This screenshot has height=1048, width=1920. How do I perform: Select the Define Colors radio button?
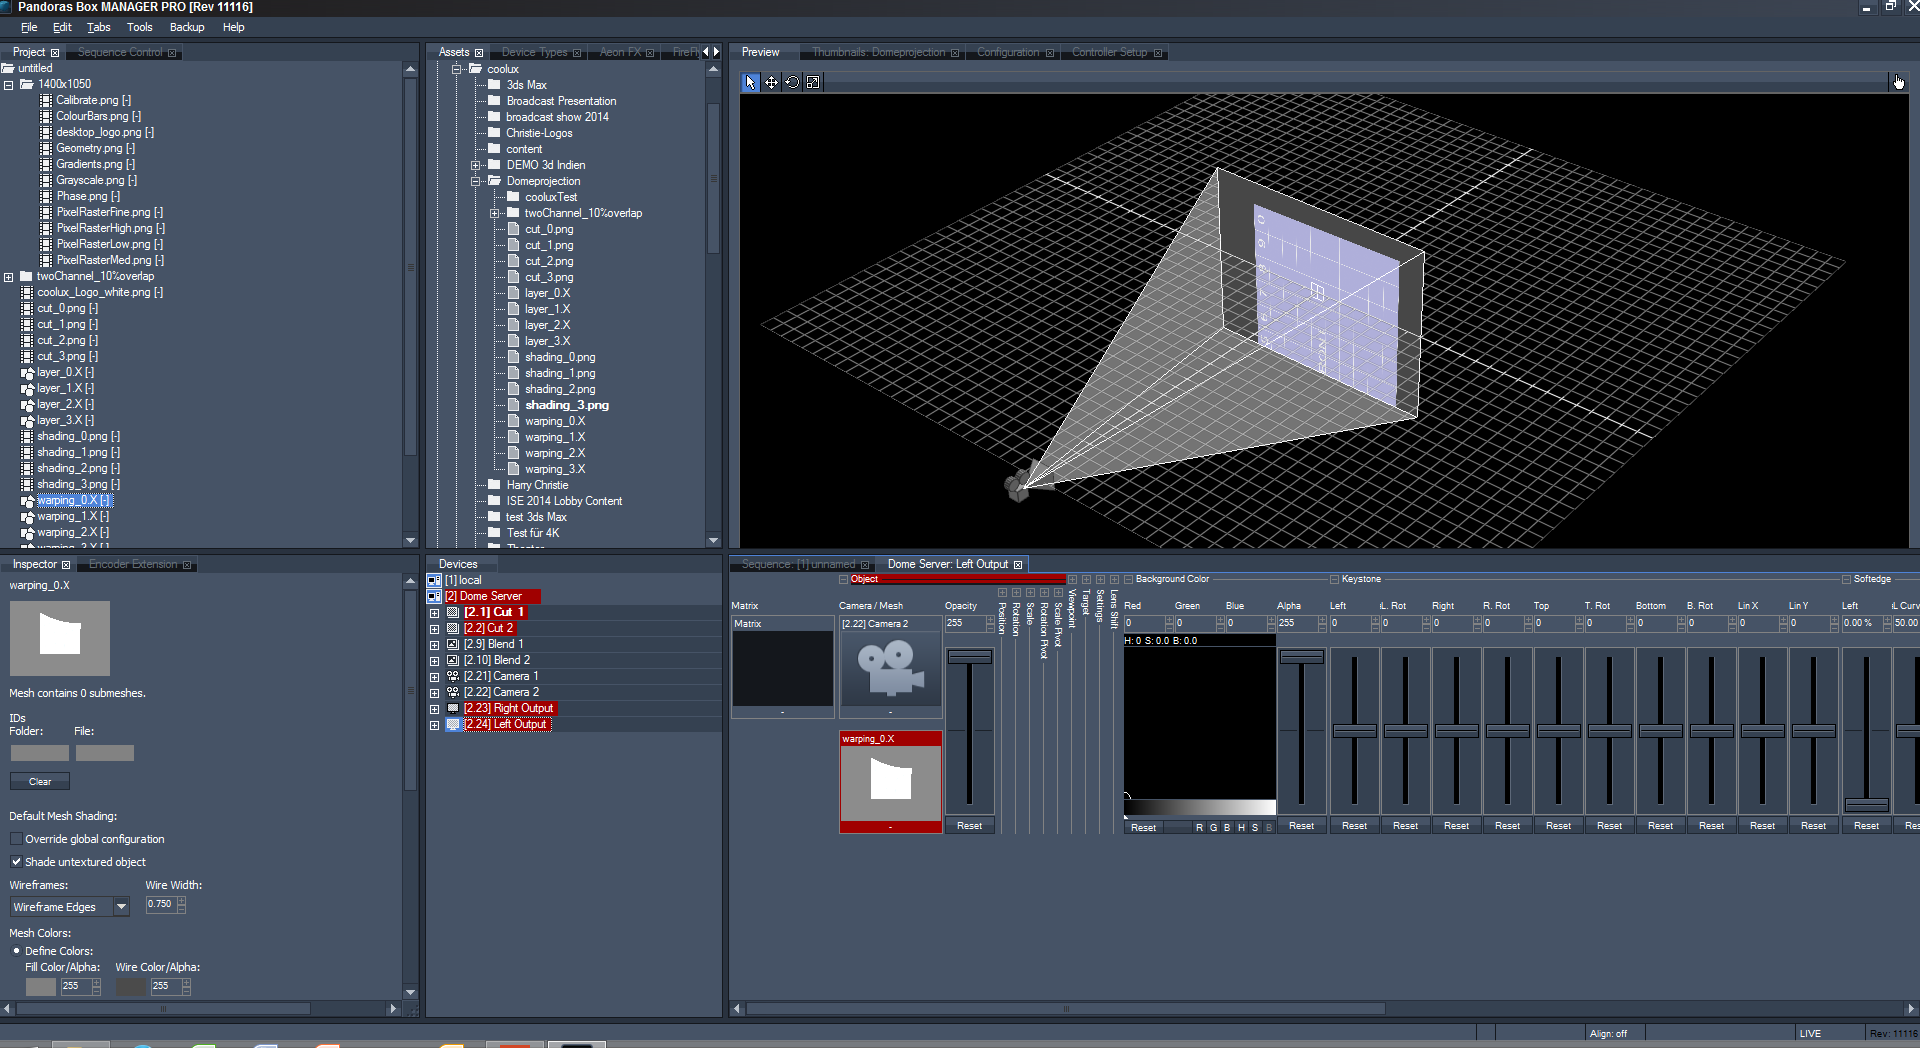click(16, 951)
